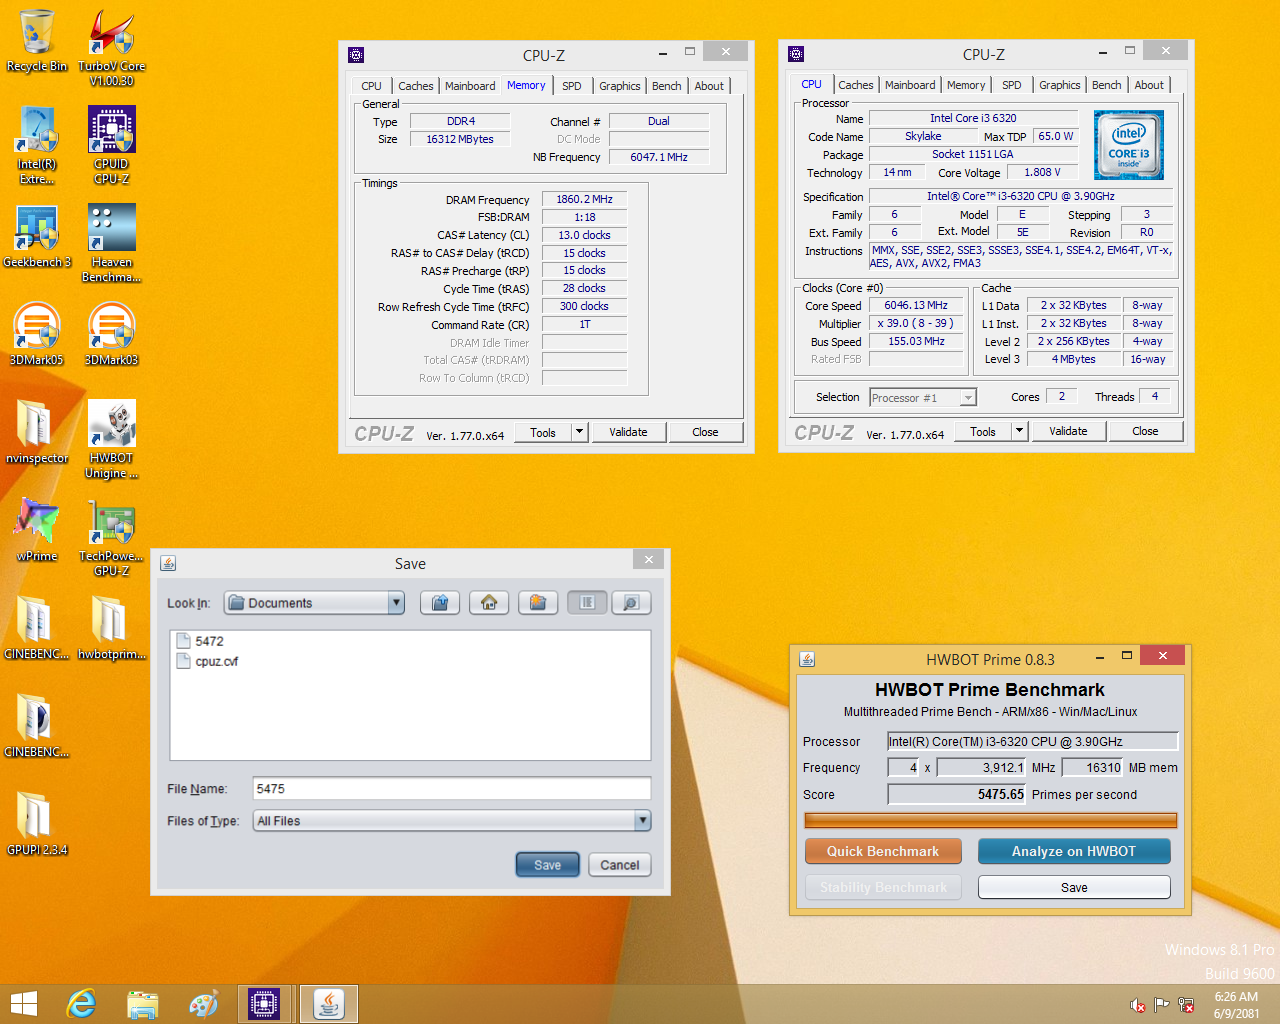Open 3DMark05 desktop icon
The height and width of the screenshot is (1024, 1280).
(37, 334)
